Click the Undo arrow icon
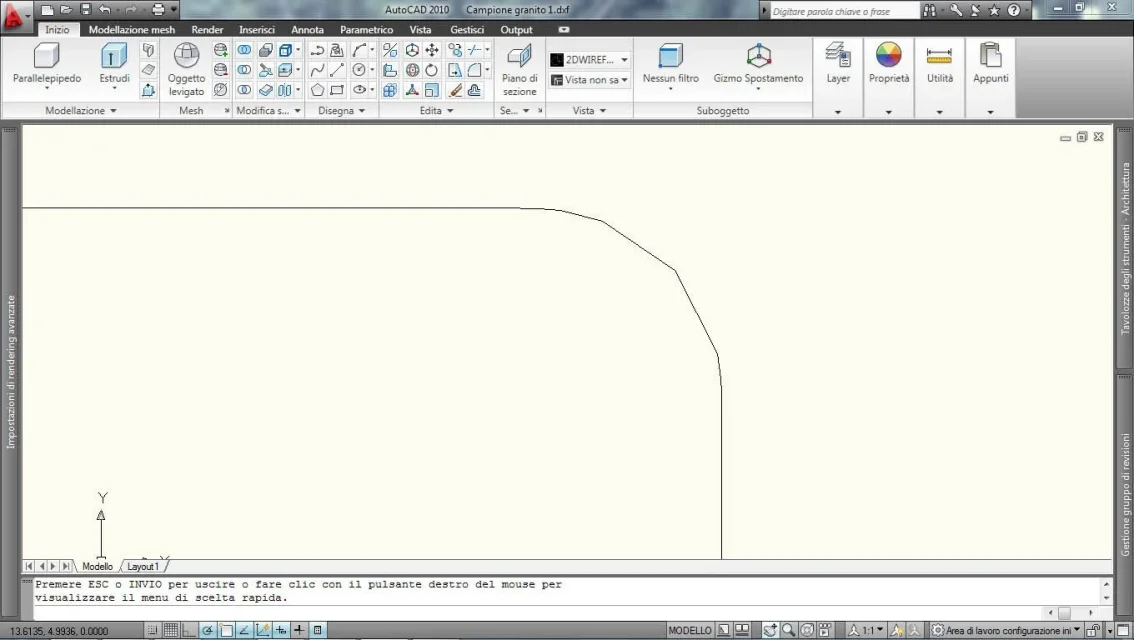1134x640 pixels. 105,9
